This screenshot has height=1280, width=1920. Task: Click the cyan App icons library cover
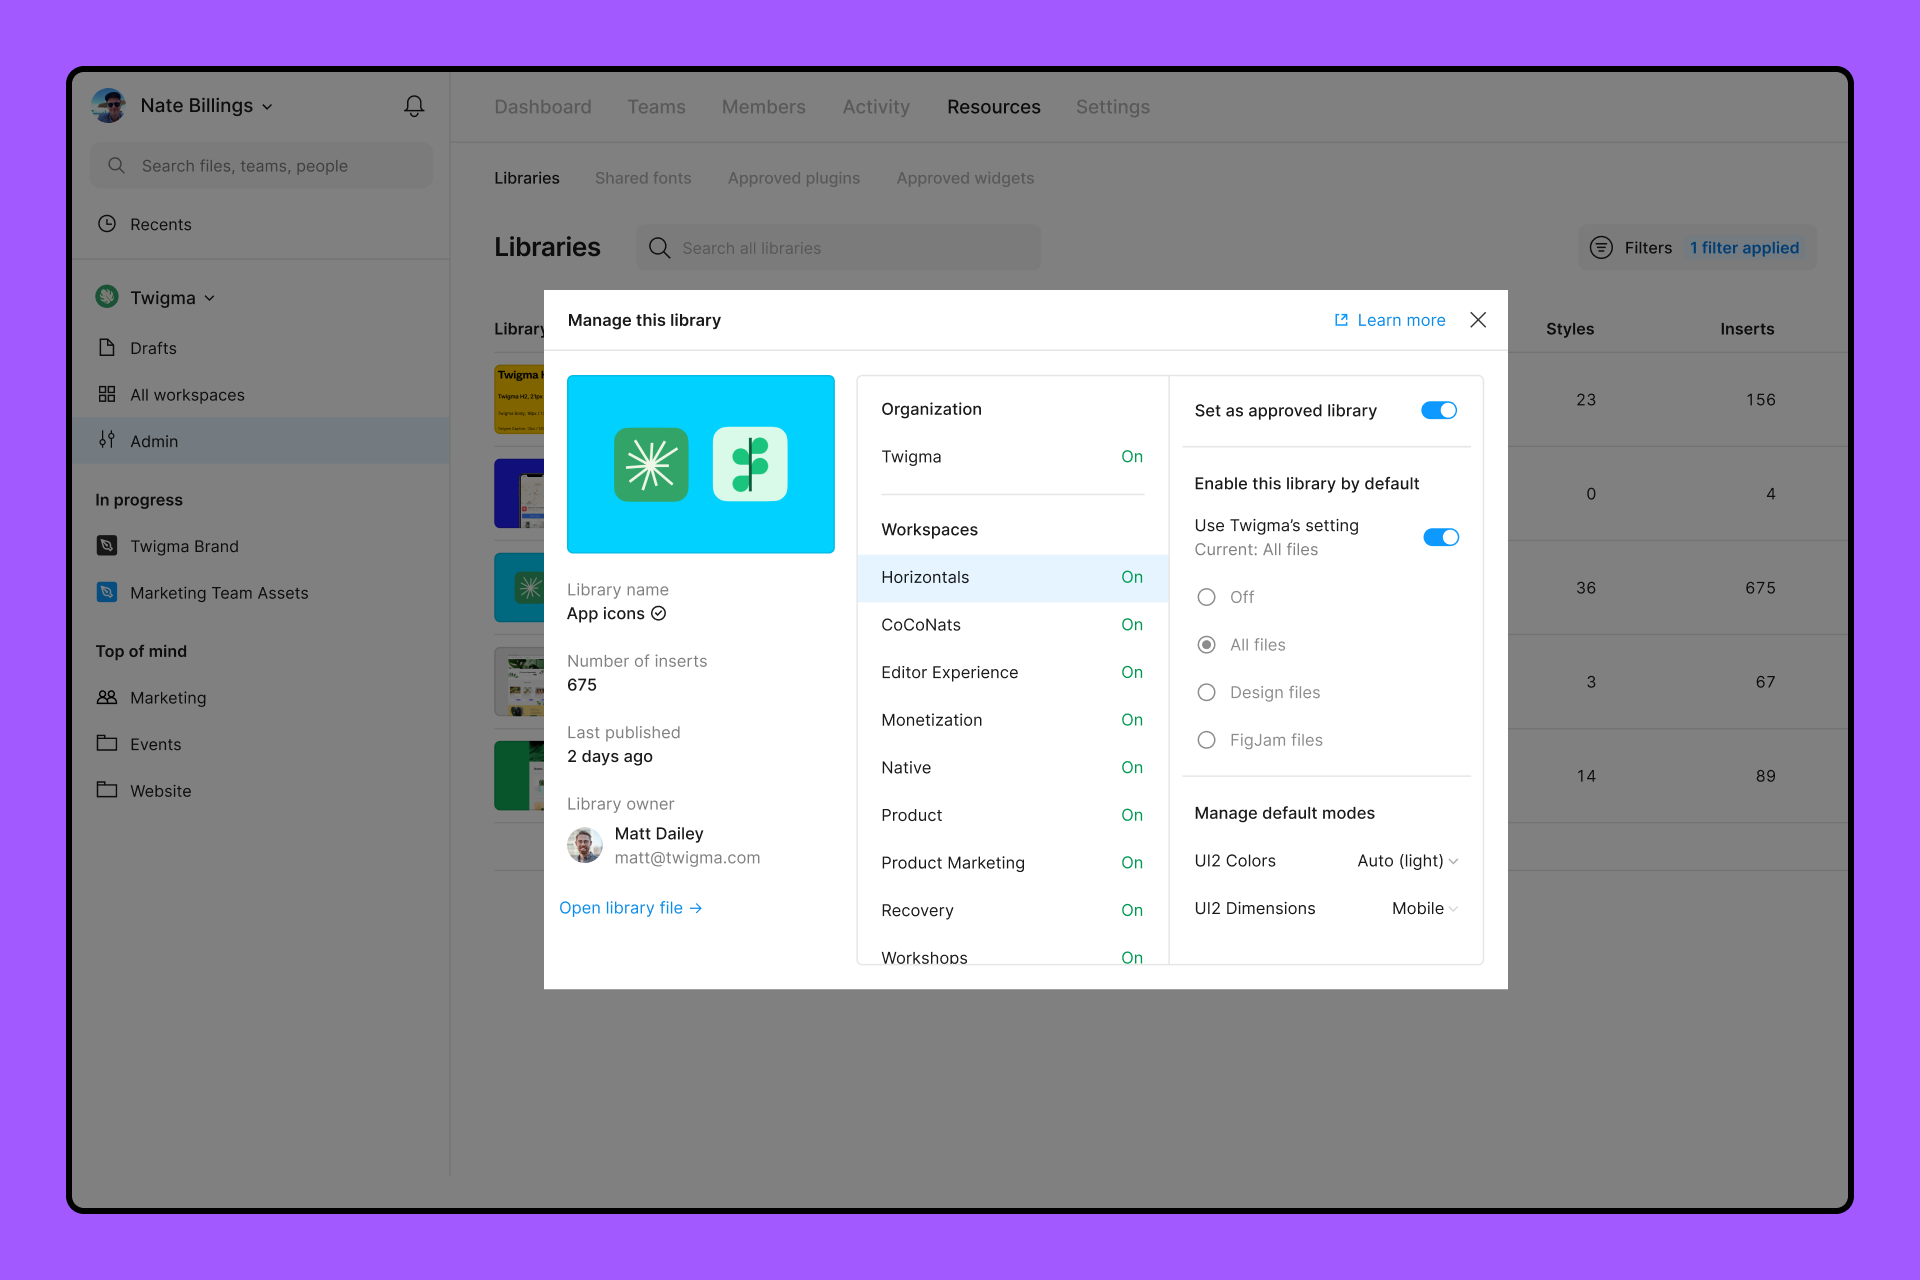[700, 463]
